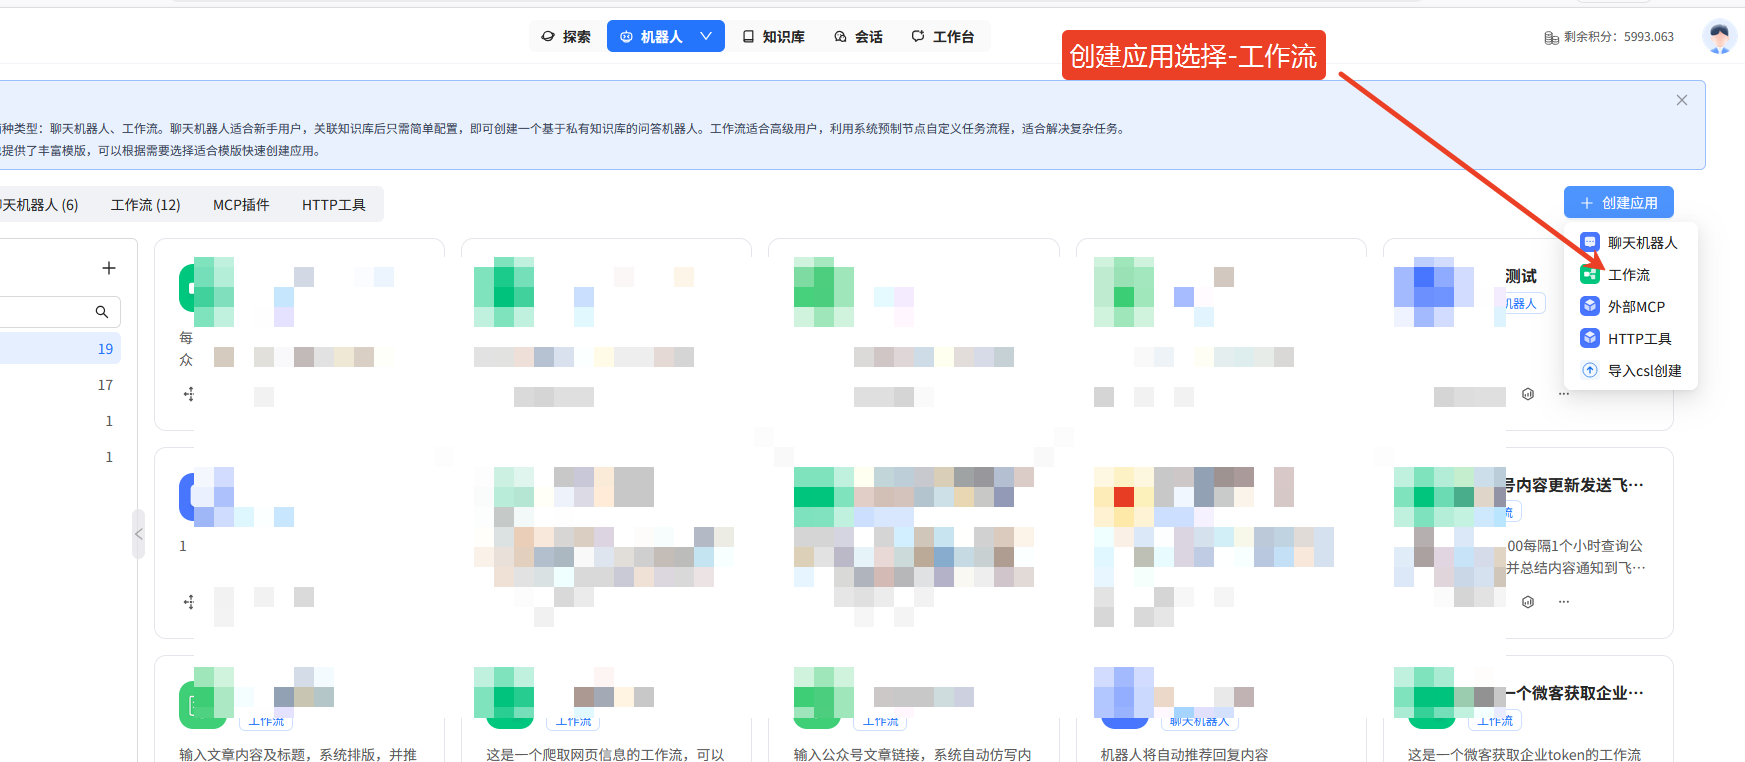The height and width of the screenshot is (762, 1745).
Task: Switch to the 知识库 tab
Action: tap(774, 37)
